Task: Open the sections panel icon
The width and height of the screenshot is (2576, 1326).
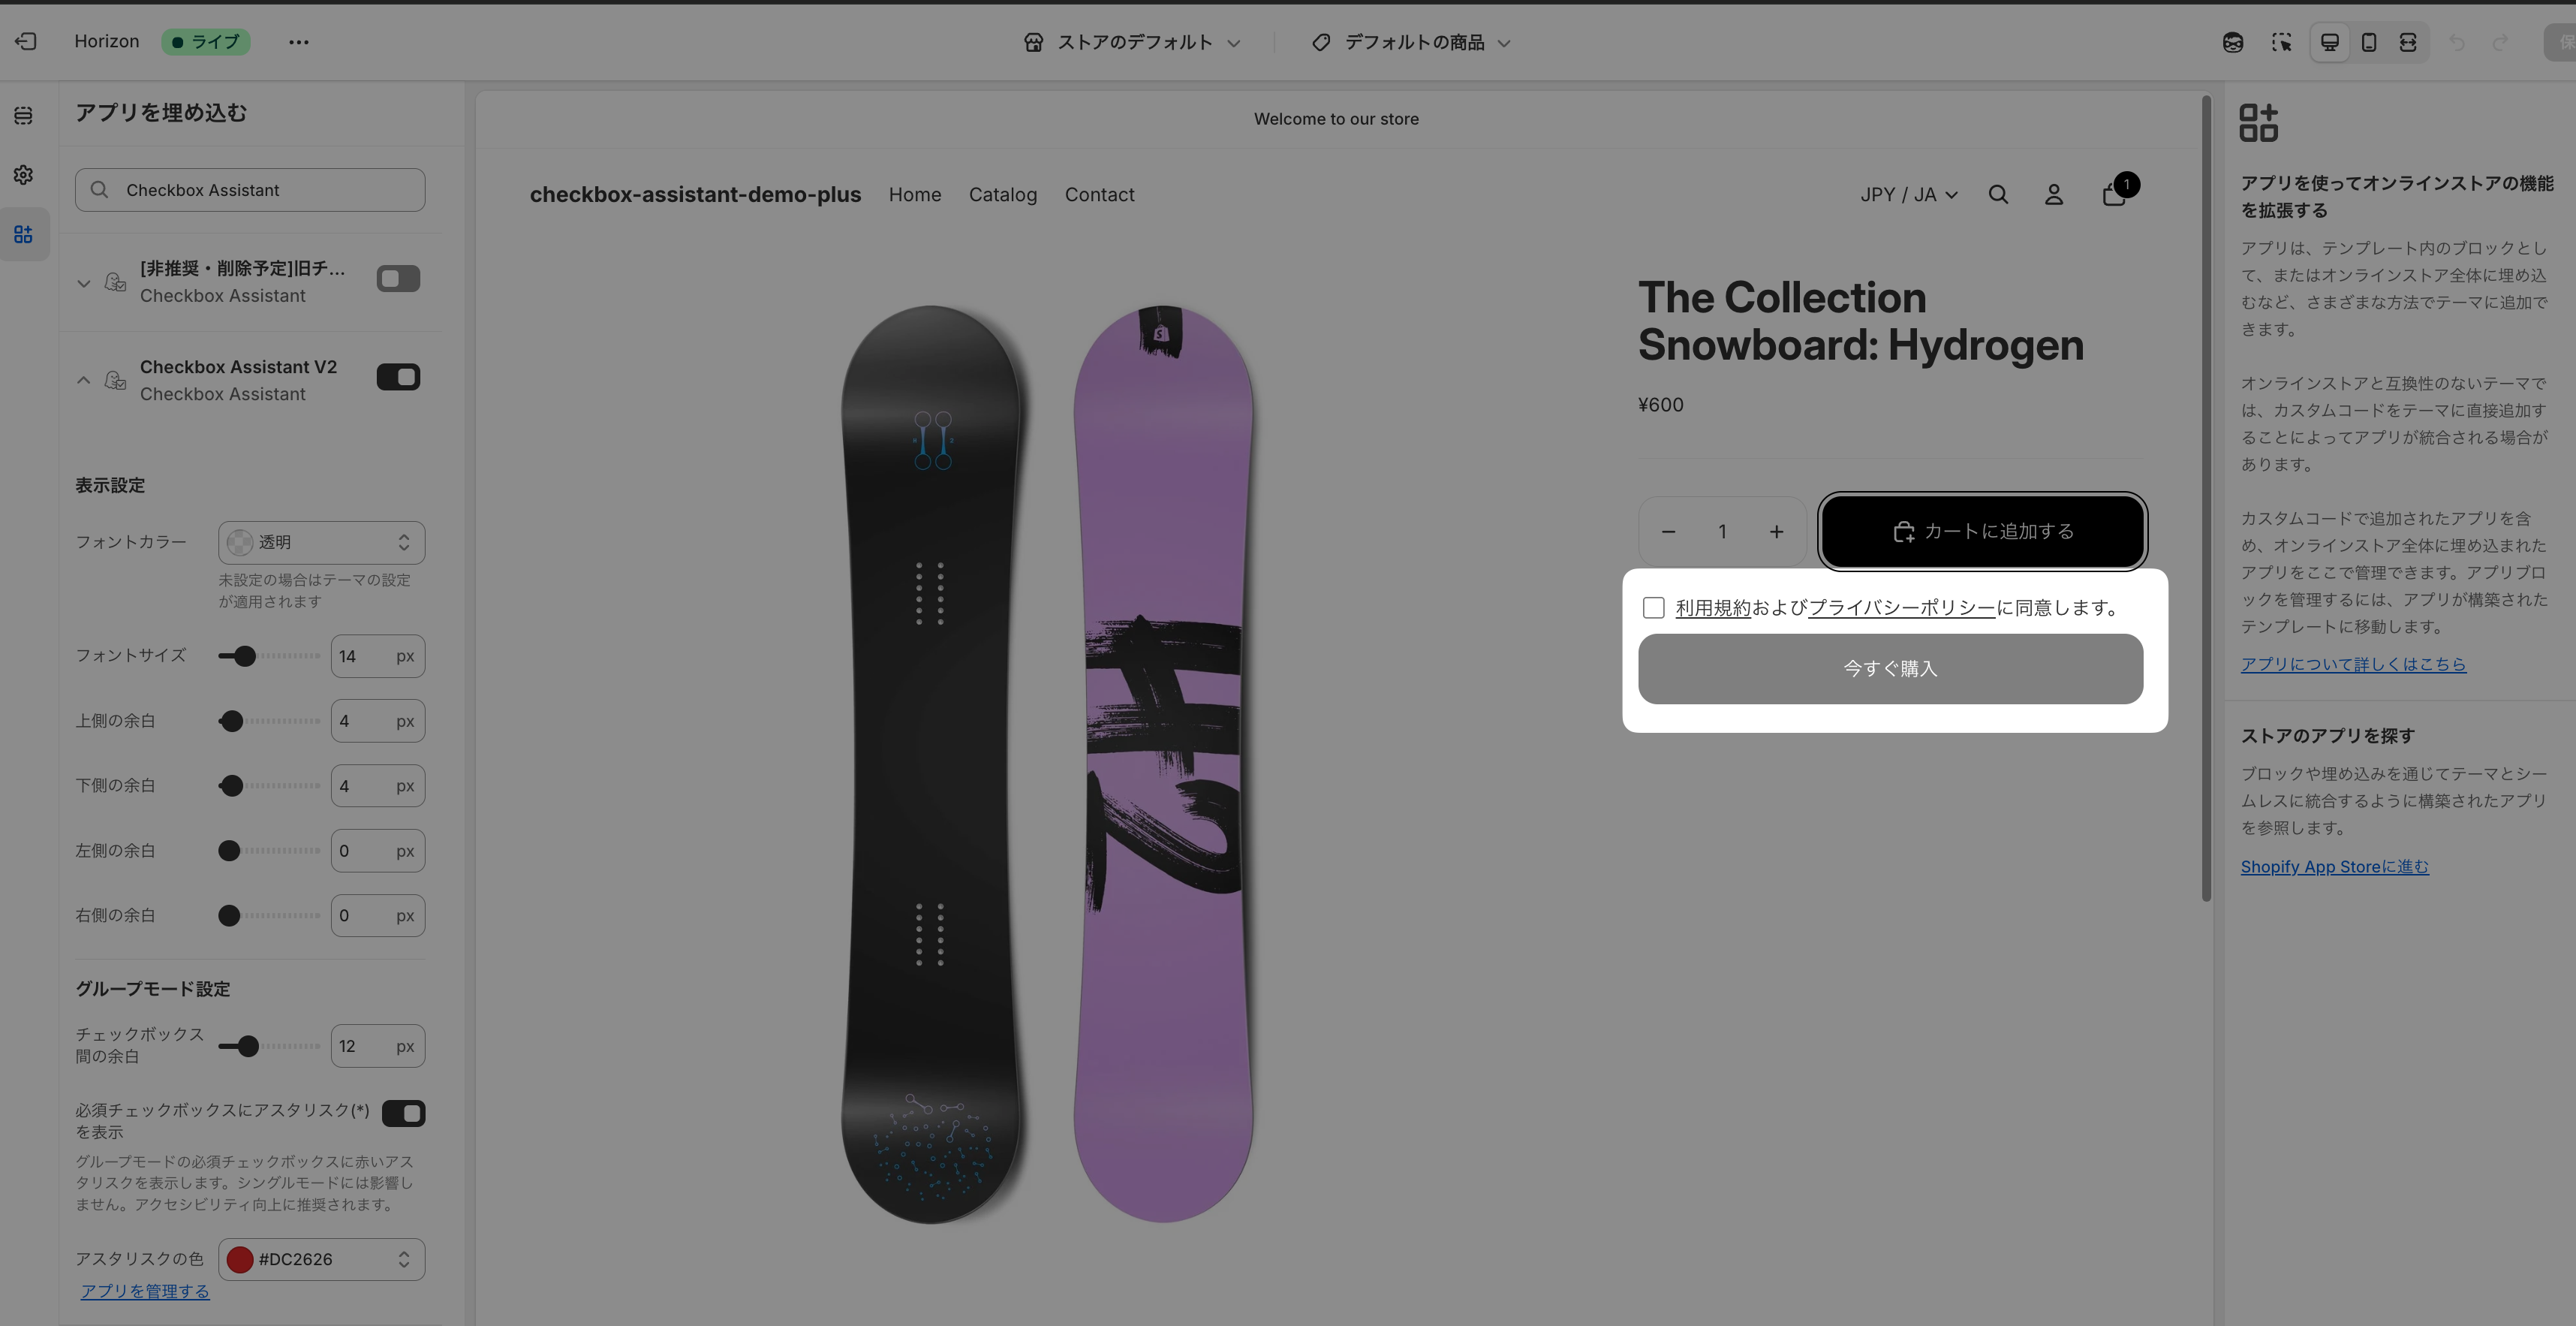Action: 24,116
